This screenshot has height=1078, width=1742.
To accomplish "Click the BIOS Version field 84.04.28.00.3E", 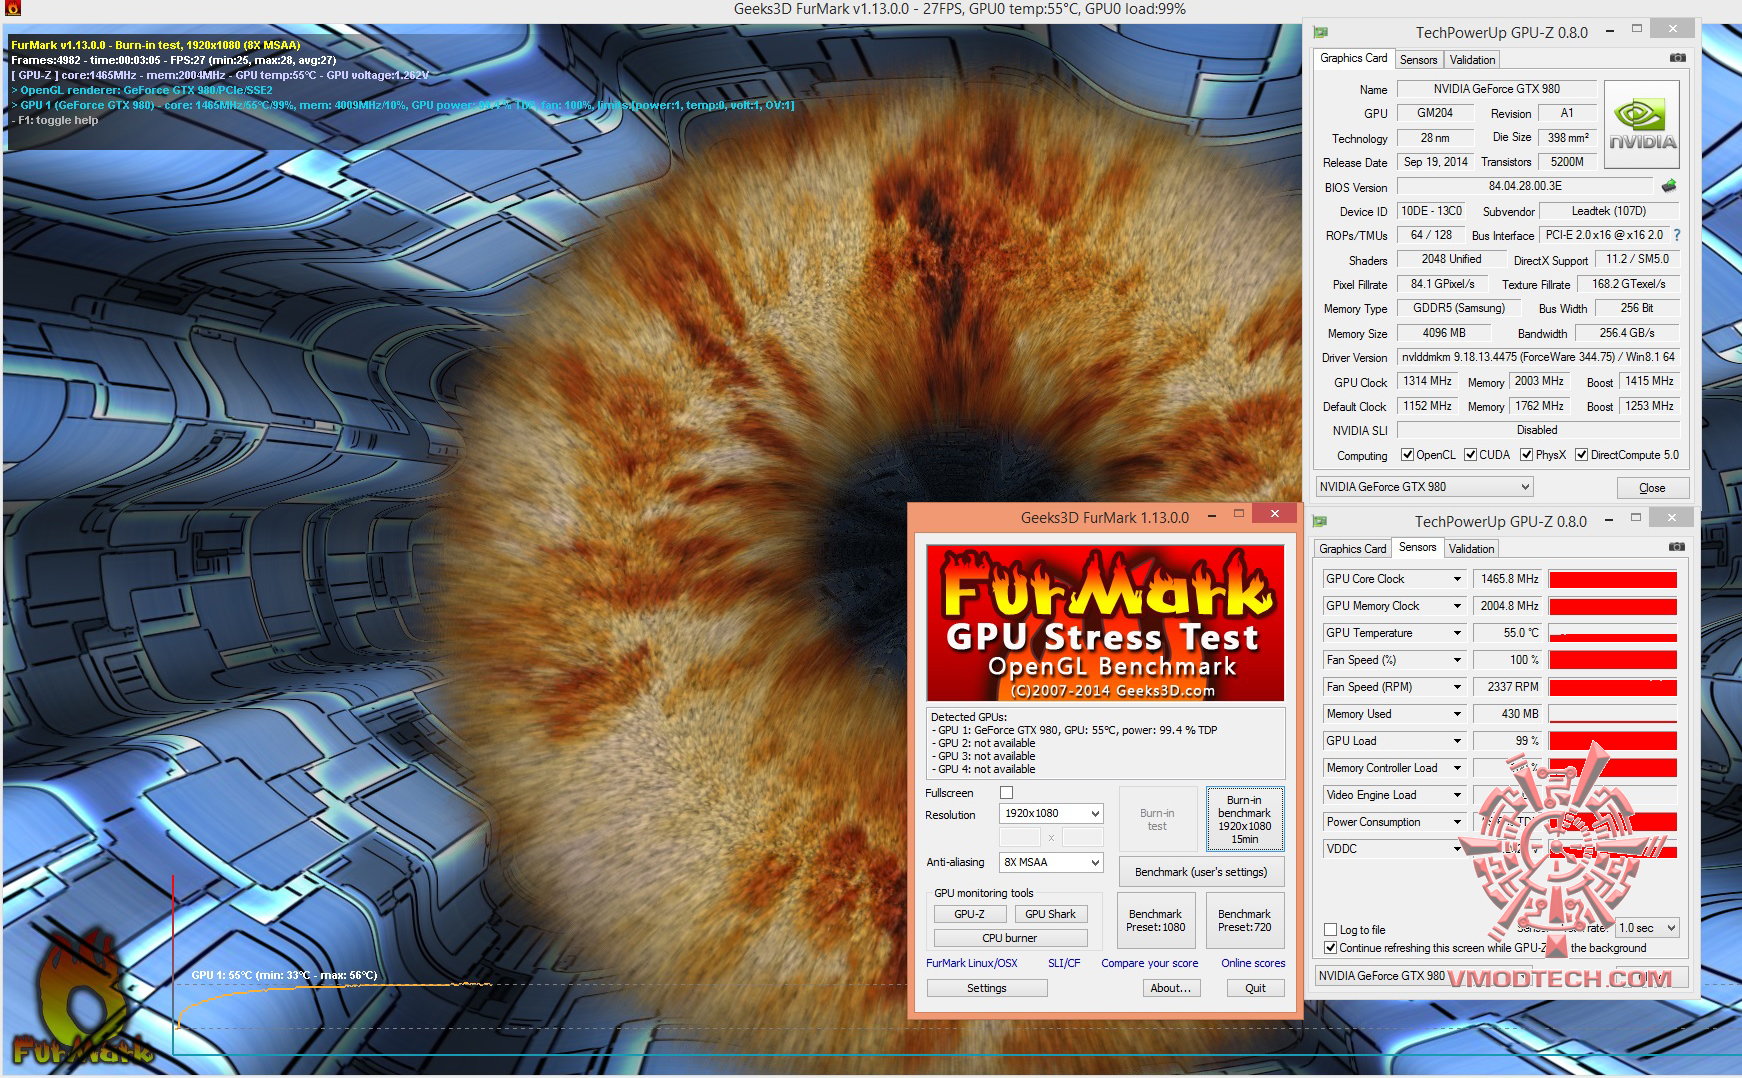I will (1525, 186).
